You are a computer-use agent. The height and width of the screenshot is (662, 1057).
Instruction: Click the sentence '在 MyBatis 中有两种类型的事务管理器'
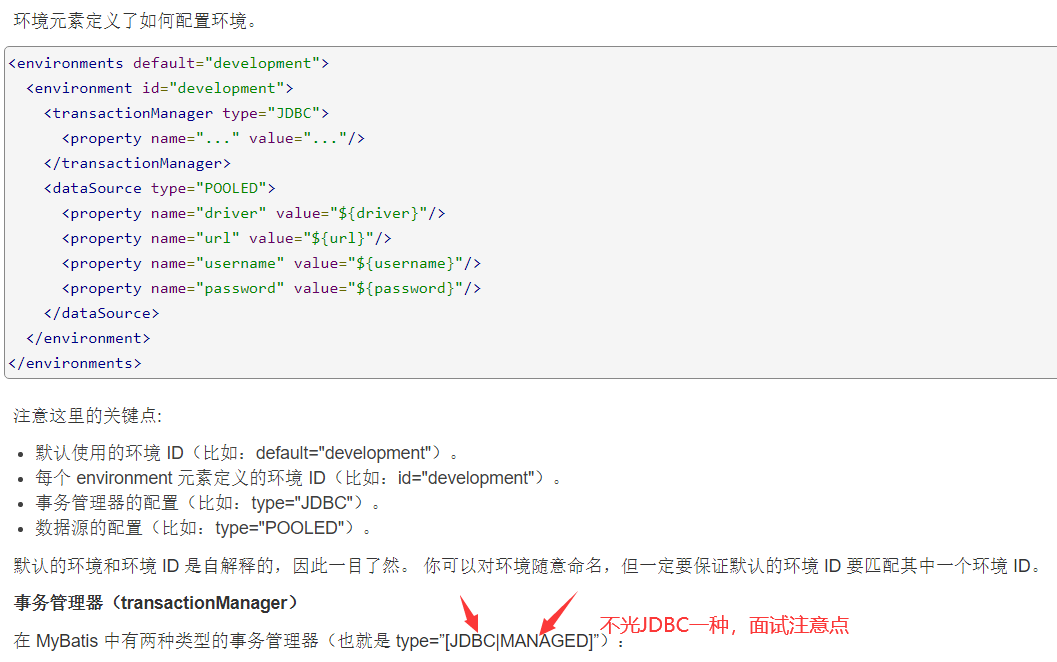(x=319, y=640)
